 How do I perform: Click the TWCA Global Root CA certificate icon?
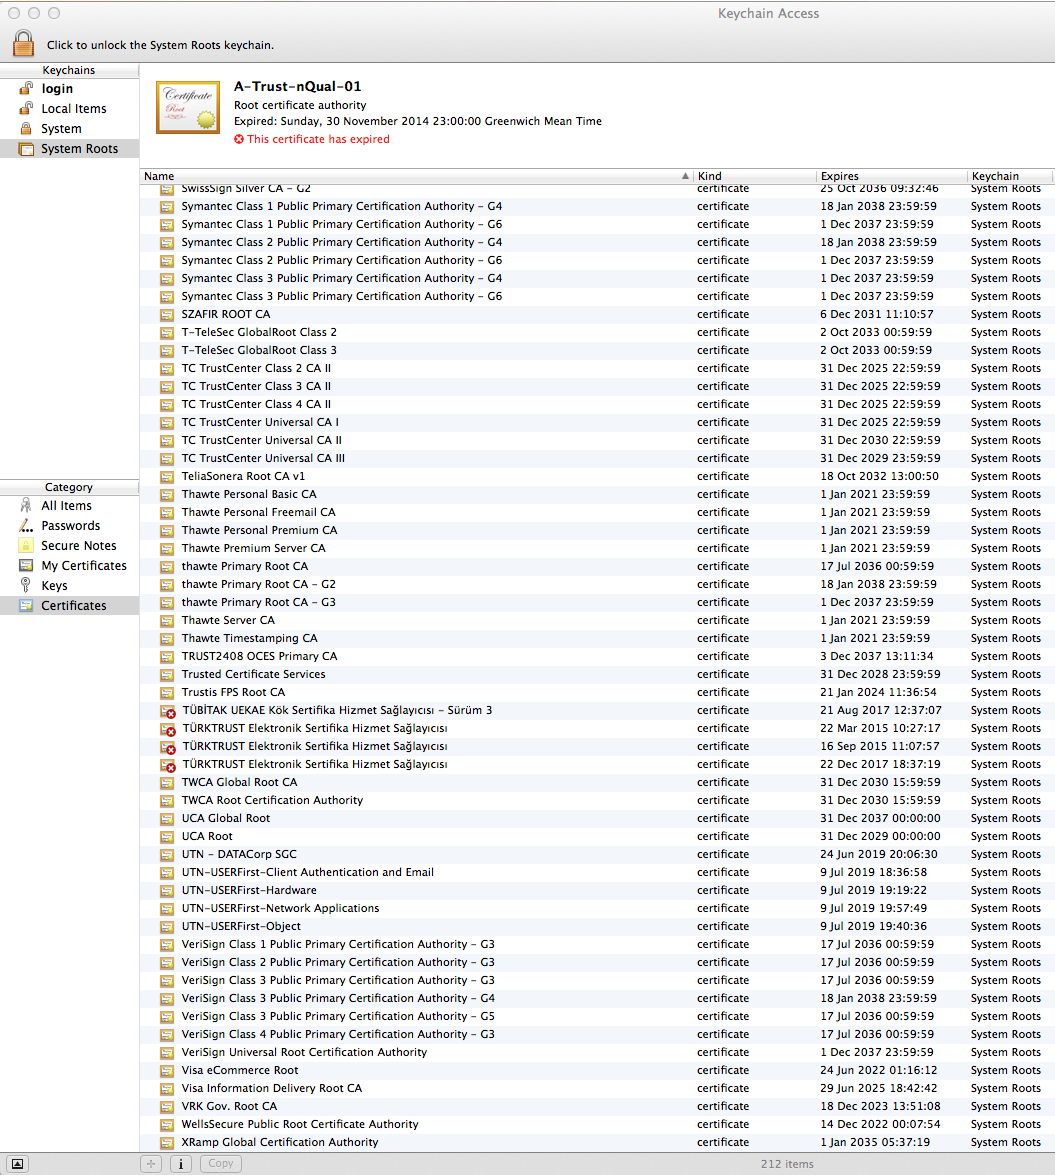(167, 782)
